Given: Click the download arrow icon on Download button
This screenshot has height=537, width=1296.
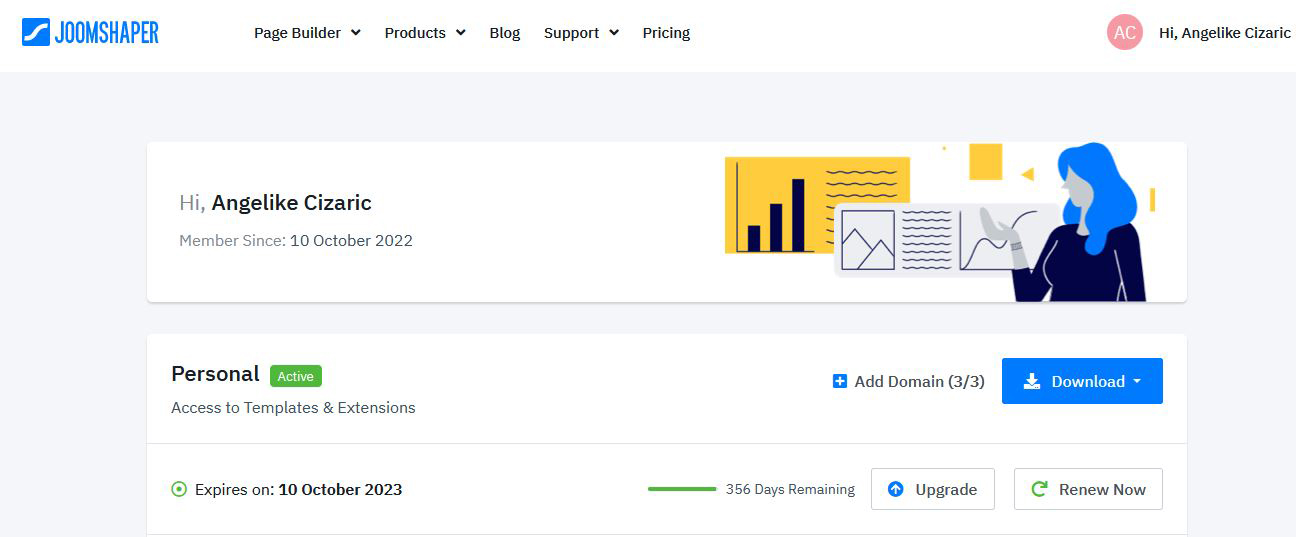Looking at the screenshot, I should [x=1032, y=381].
